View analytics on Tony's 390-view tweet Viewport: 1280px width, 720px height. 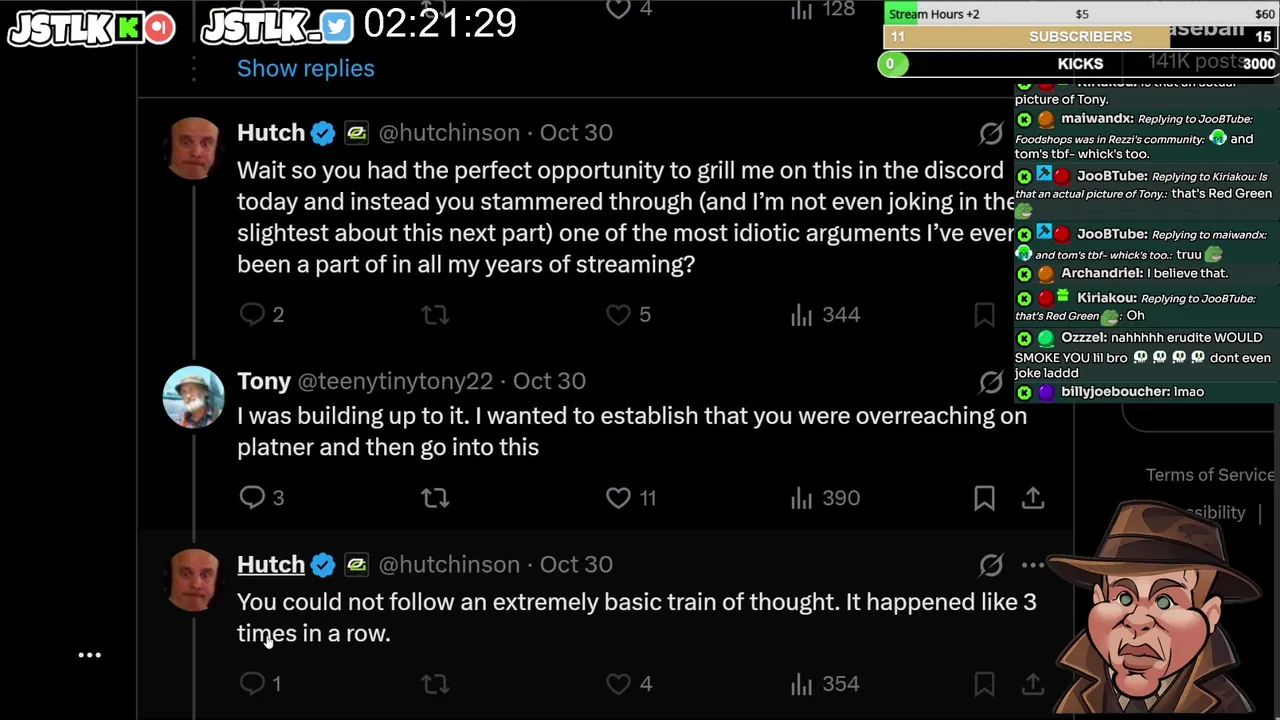click(802, 497)
